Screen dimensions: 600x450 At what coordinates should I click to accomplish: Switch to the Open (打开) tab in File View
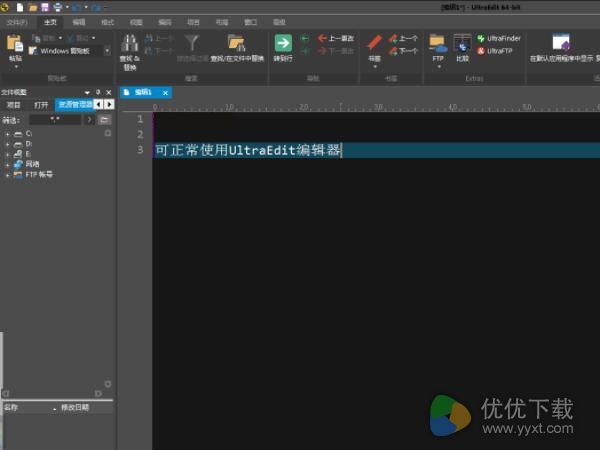(x=41, y=104)
